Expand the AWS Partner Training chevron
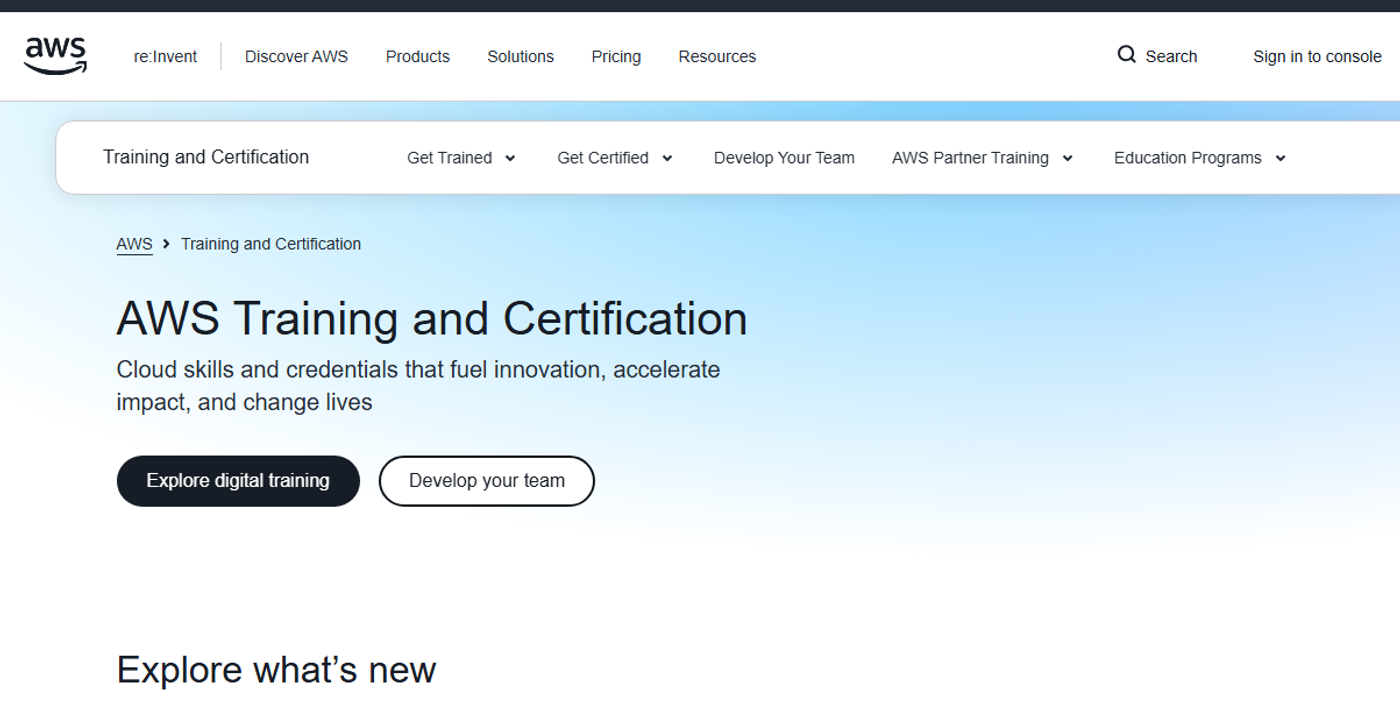The width and height of the screenshot is (1400, 727). 1067,158
